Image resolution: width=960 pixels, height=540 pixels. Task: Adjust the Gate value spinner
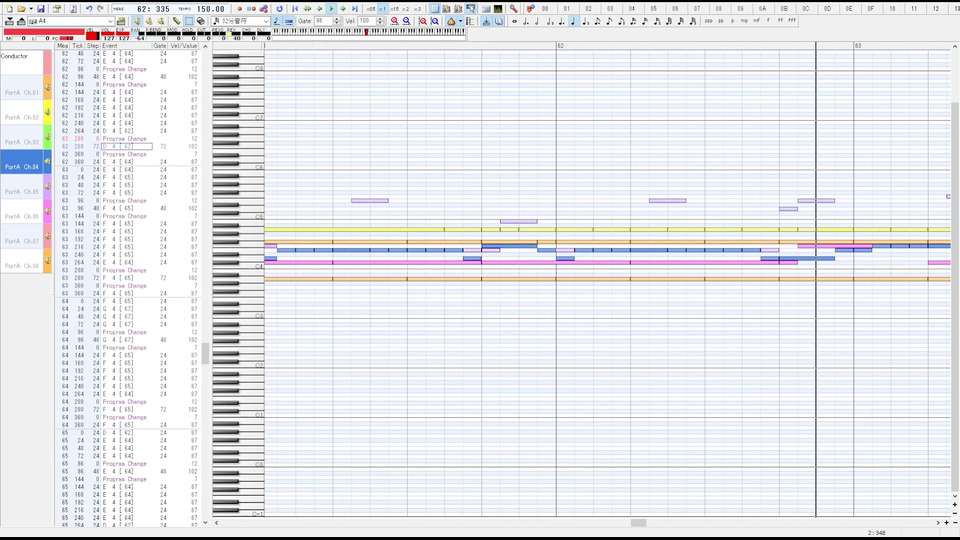(336, 21)
